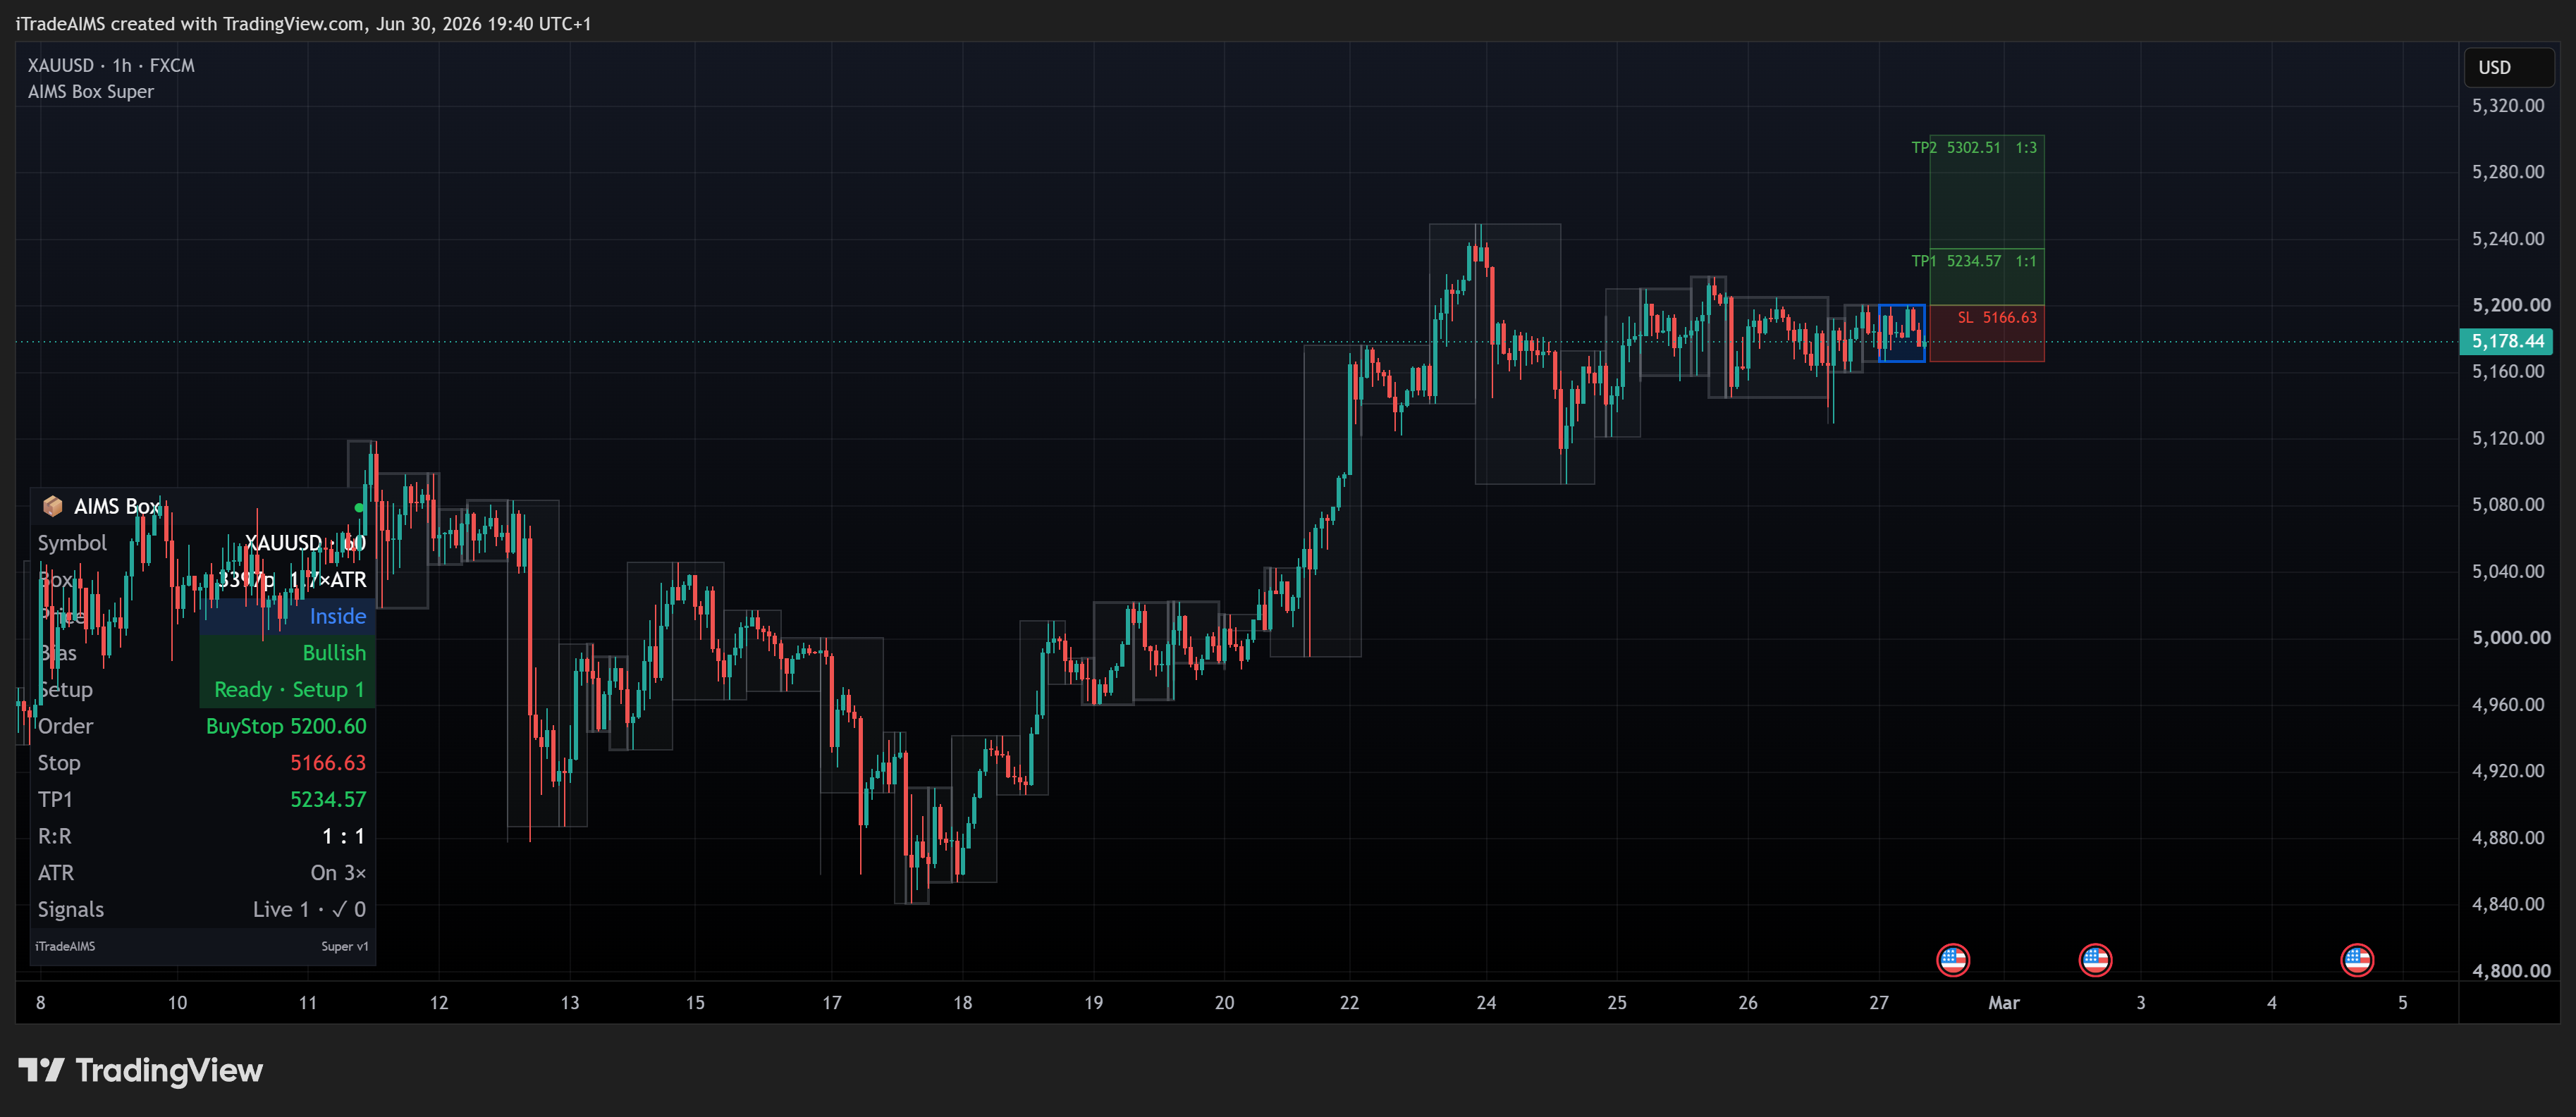Viewport: 2576px width, 1117px height.
Task: Click the Signals value Live 1 · ✓ 0
Action: point(309,909)
